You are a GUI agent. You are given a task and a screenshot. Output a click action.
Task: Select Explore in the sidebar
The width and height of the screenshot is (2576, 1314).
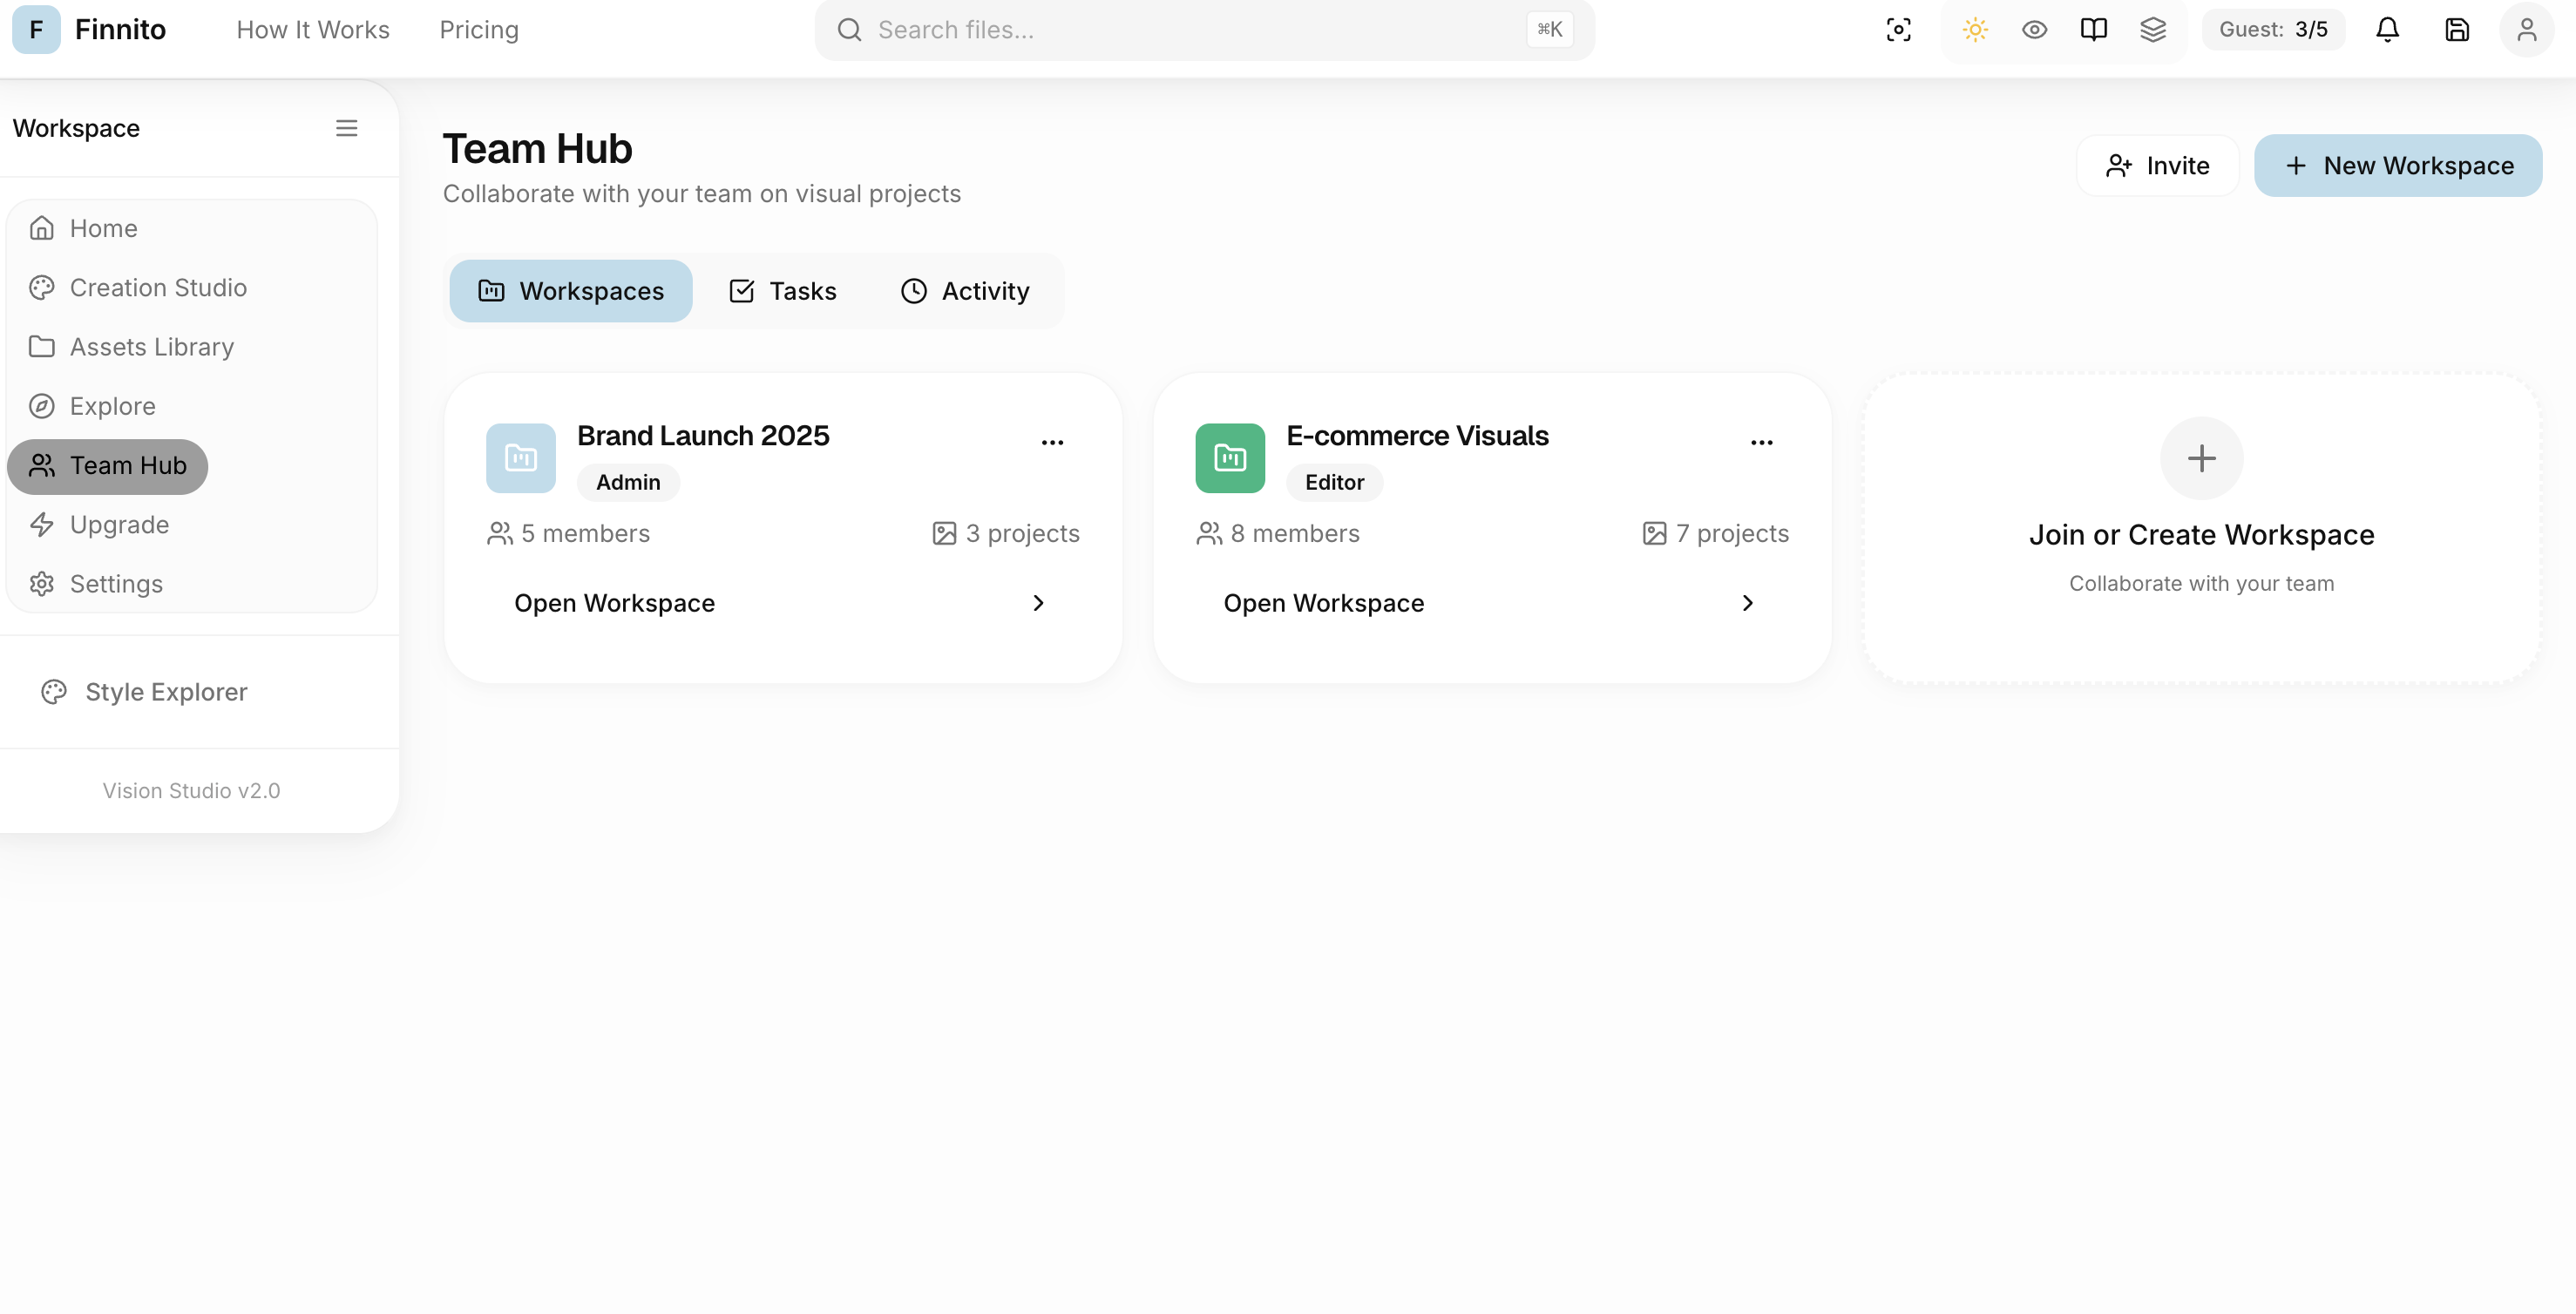click(x=112, y=406)
